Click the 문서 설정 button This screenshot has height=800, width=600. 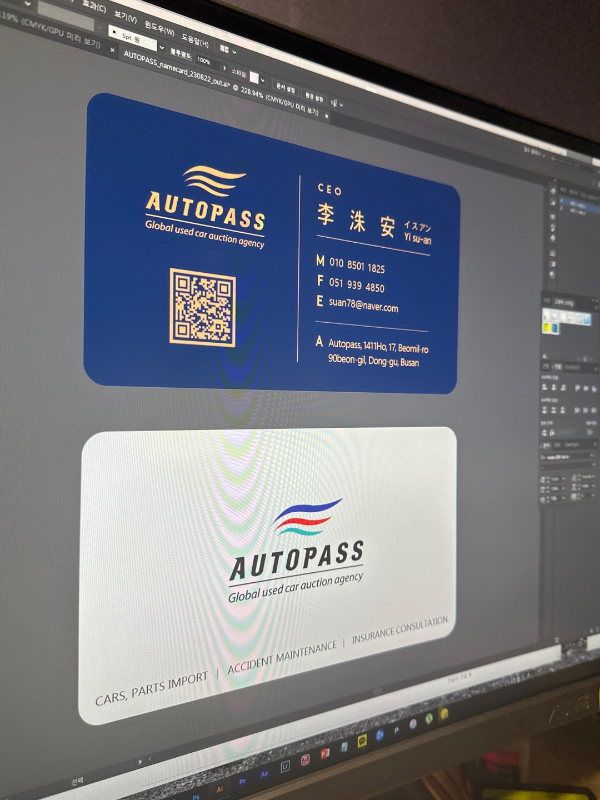click(x=285, y=88)
